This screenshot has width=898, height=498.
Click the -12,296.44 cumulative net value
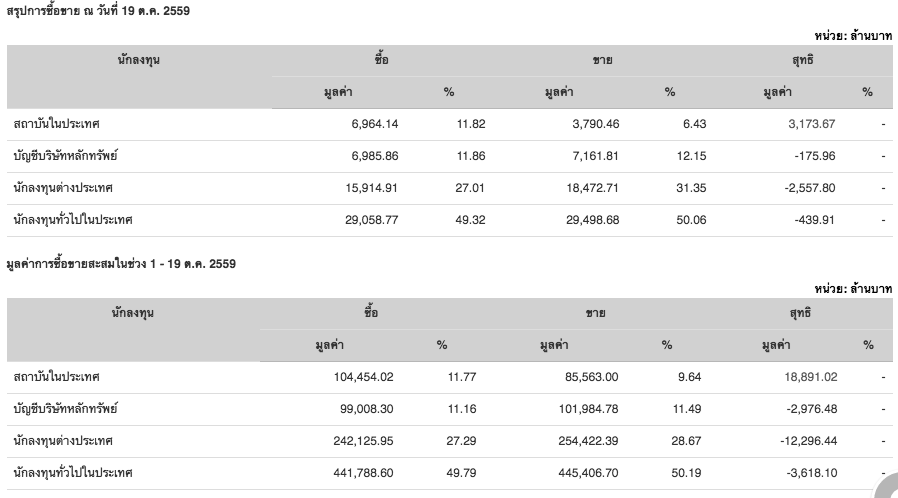click(808, 441)
